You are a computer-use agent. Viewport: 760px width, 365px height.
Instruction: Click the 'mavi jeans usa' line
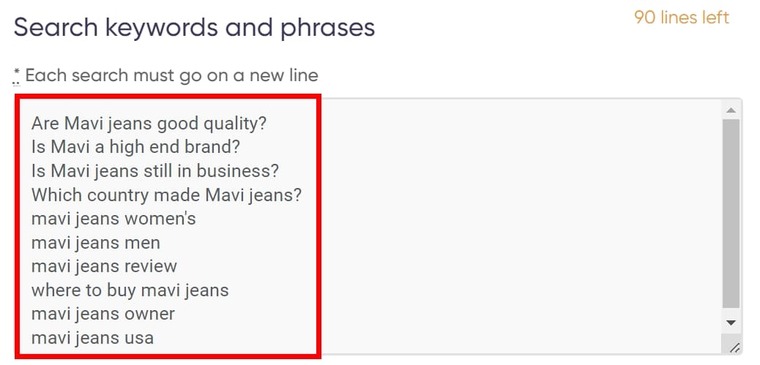[x=92, y=337]
